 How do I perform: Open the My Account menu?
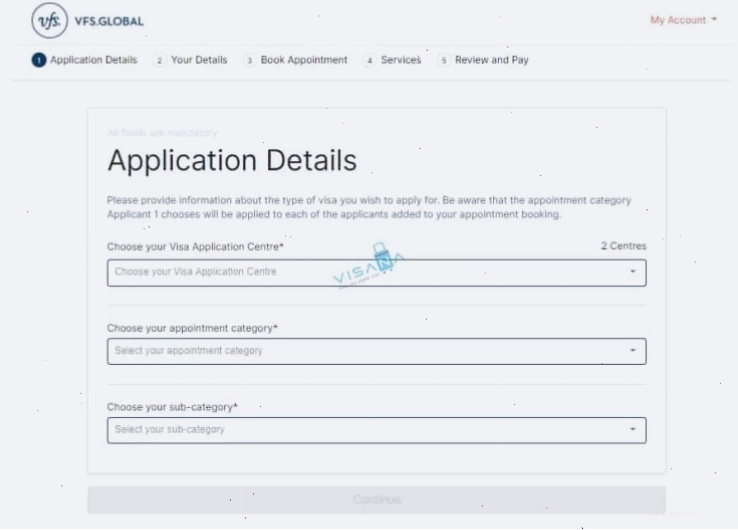(x=683, y=20)
